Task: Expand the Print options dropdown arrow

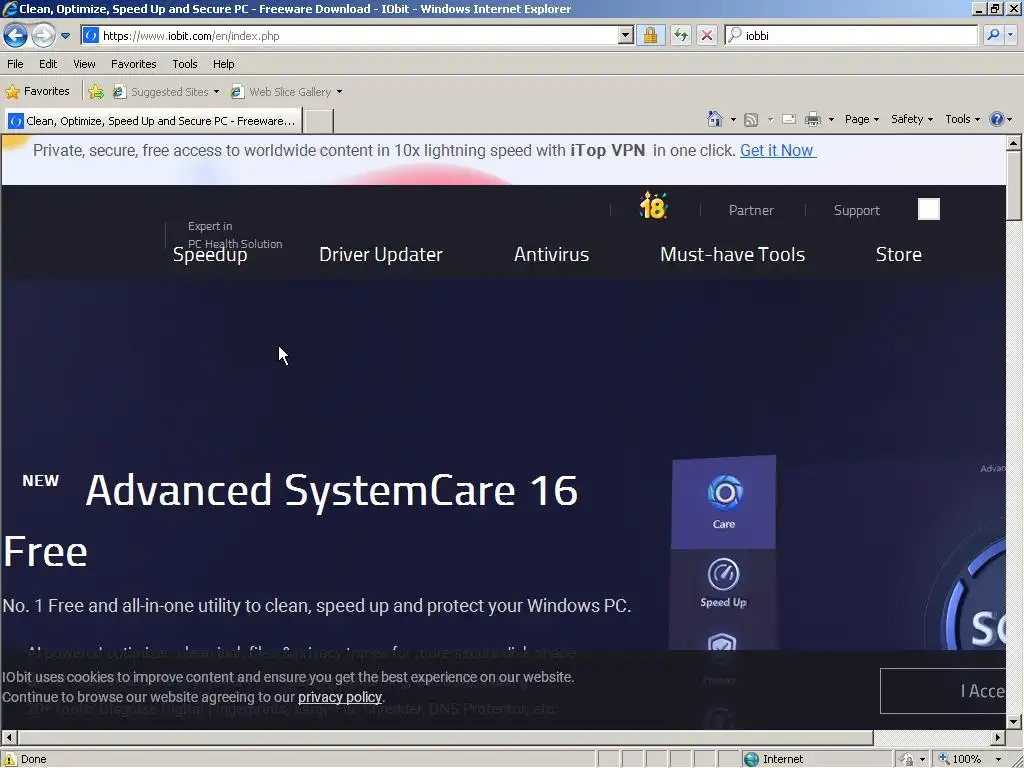Action: (x=831, y=120)
